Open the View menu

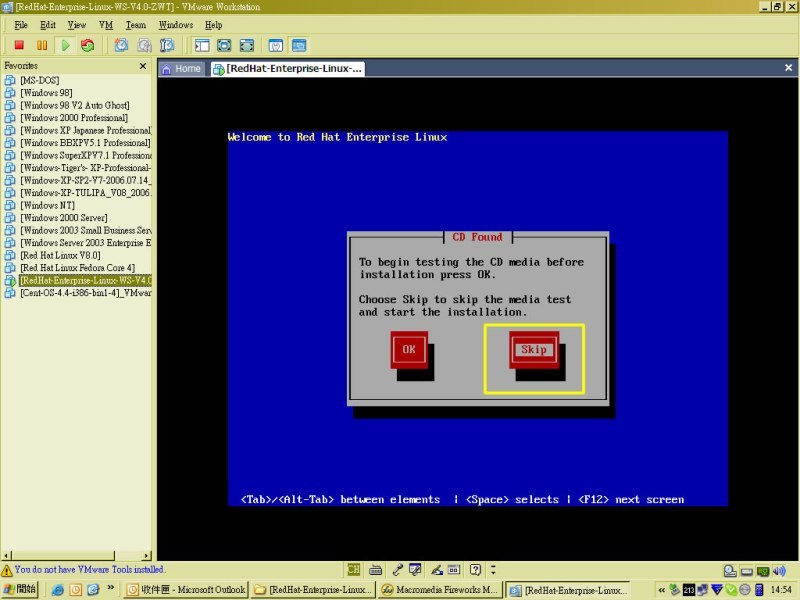pos(77,25)
